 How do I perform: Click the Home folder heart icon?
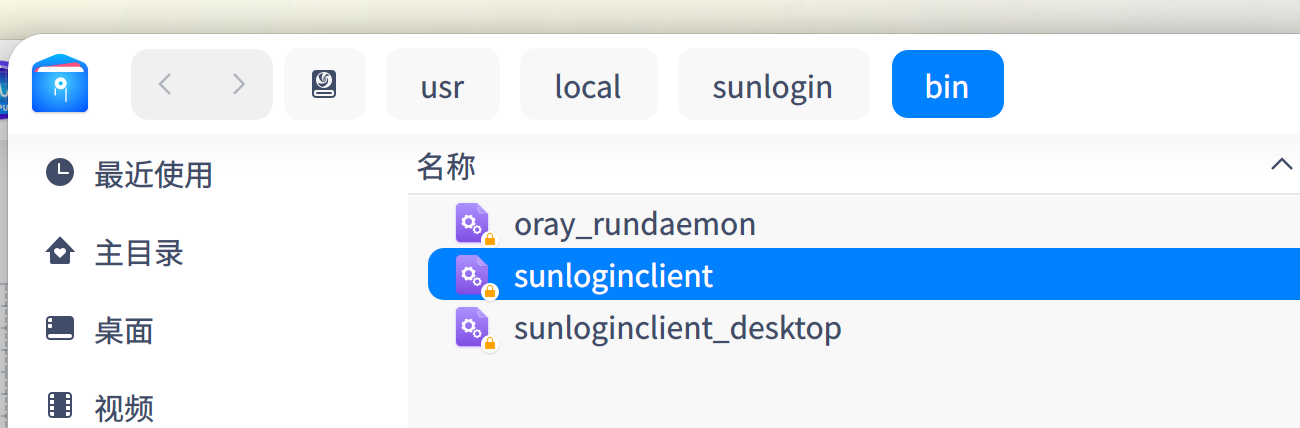(60, 251)
